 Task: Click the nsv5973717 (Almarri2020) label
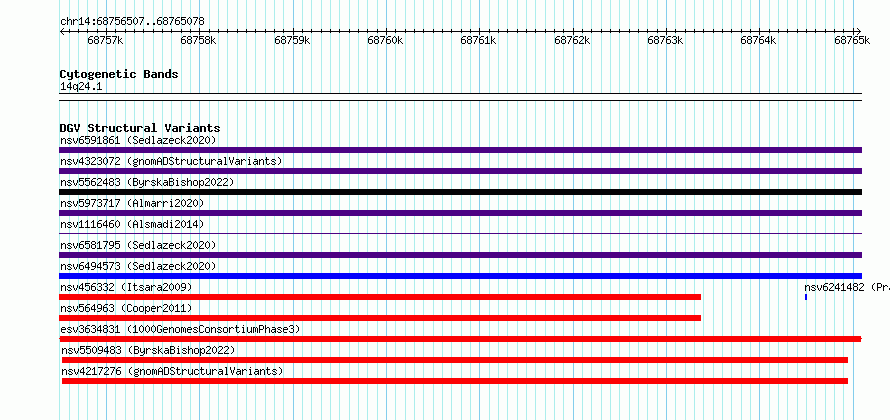(132, 203)
